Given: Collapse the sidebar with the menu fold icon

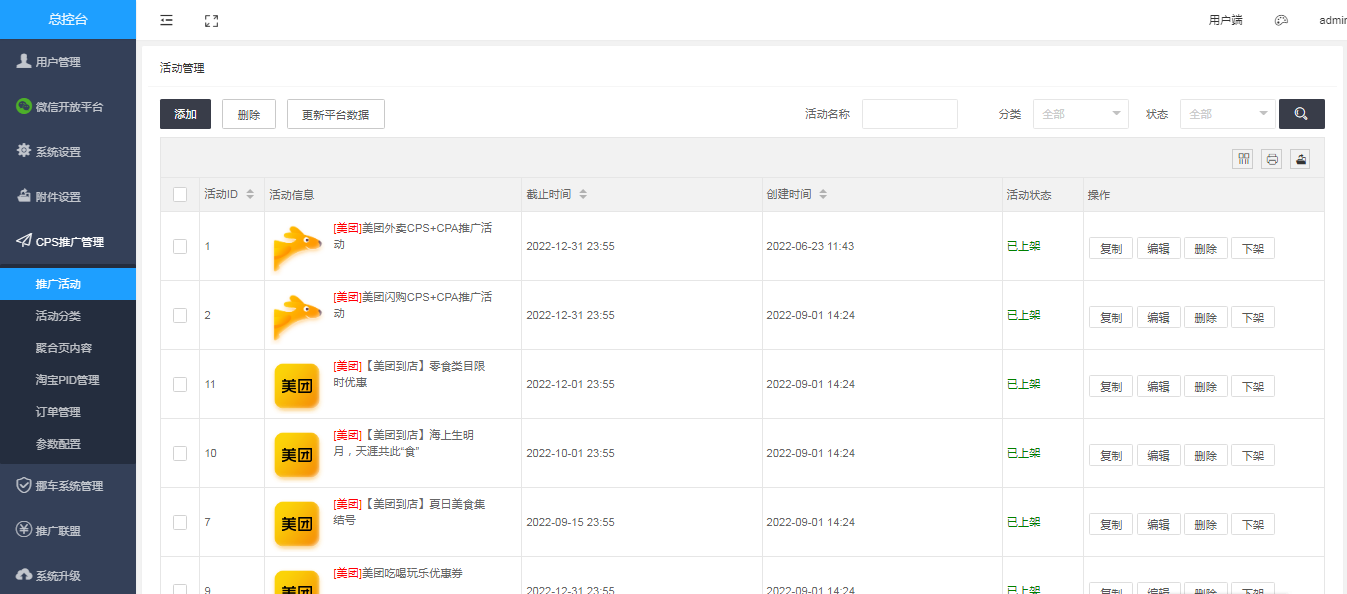Looking at the screenshot, I should (x=166, y=20).
